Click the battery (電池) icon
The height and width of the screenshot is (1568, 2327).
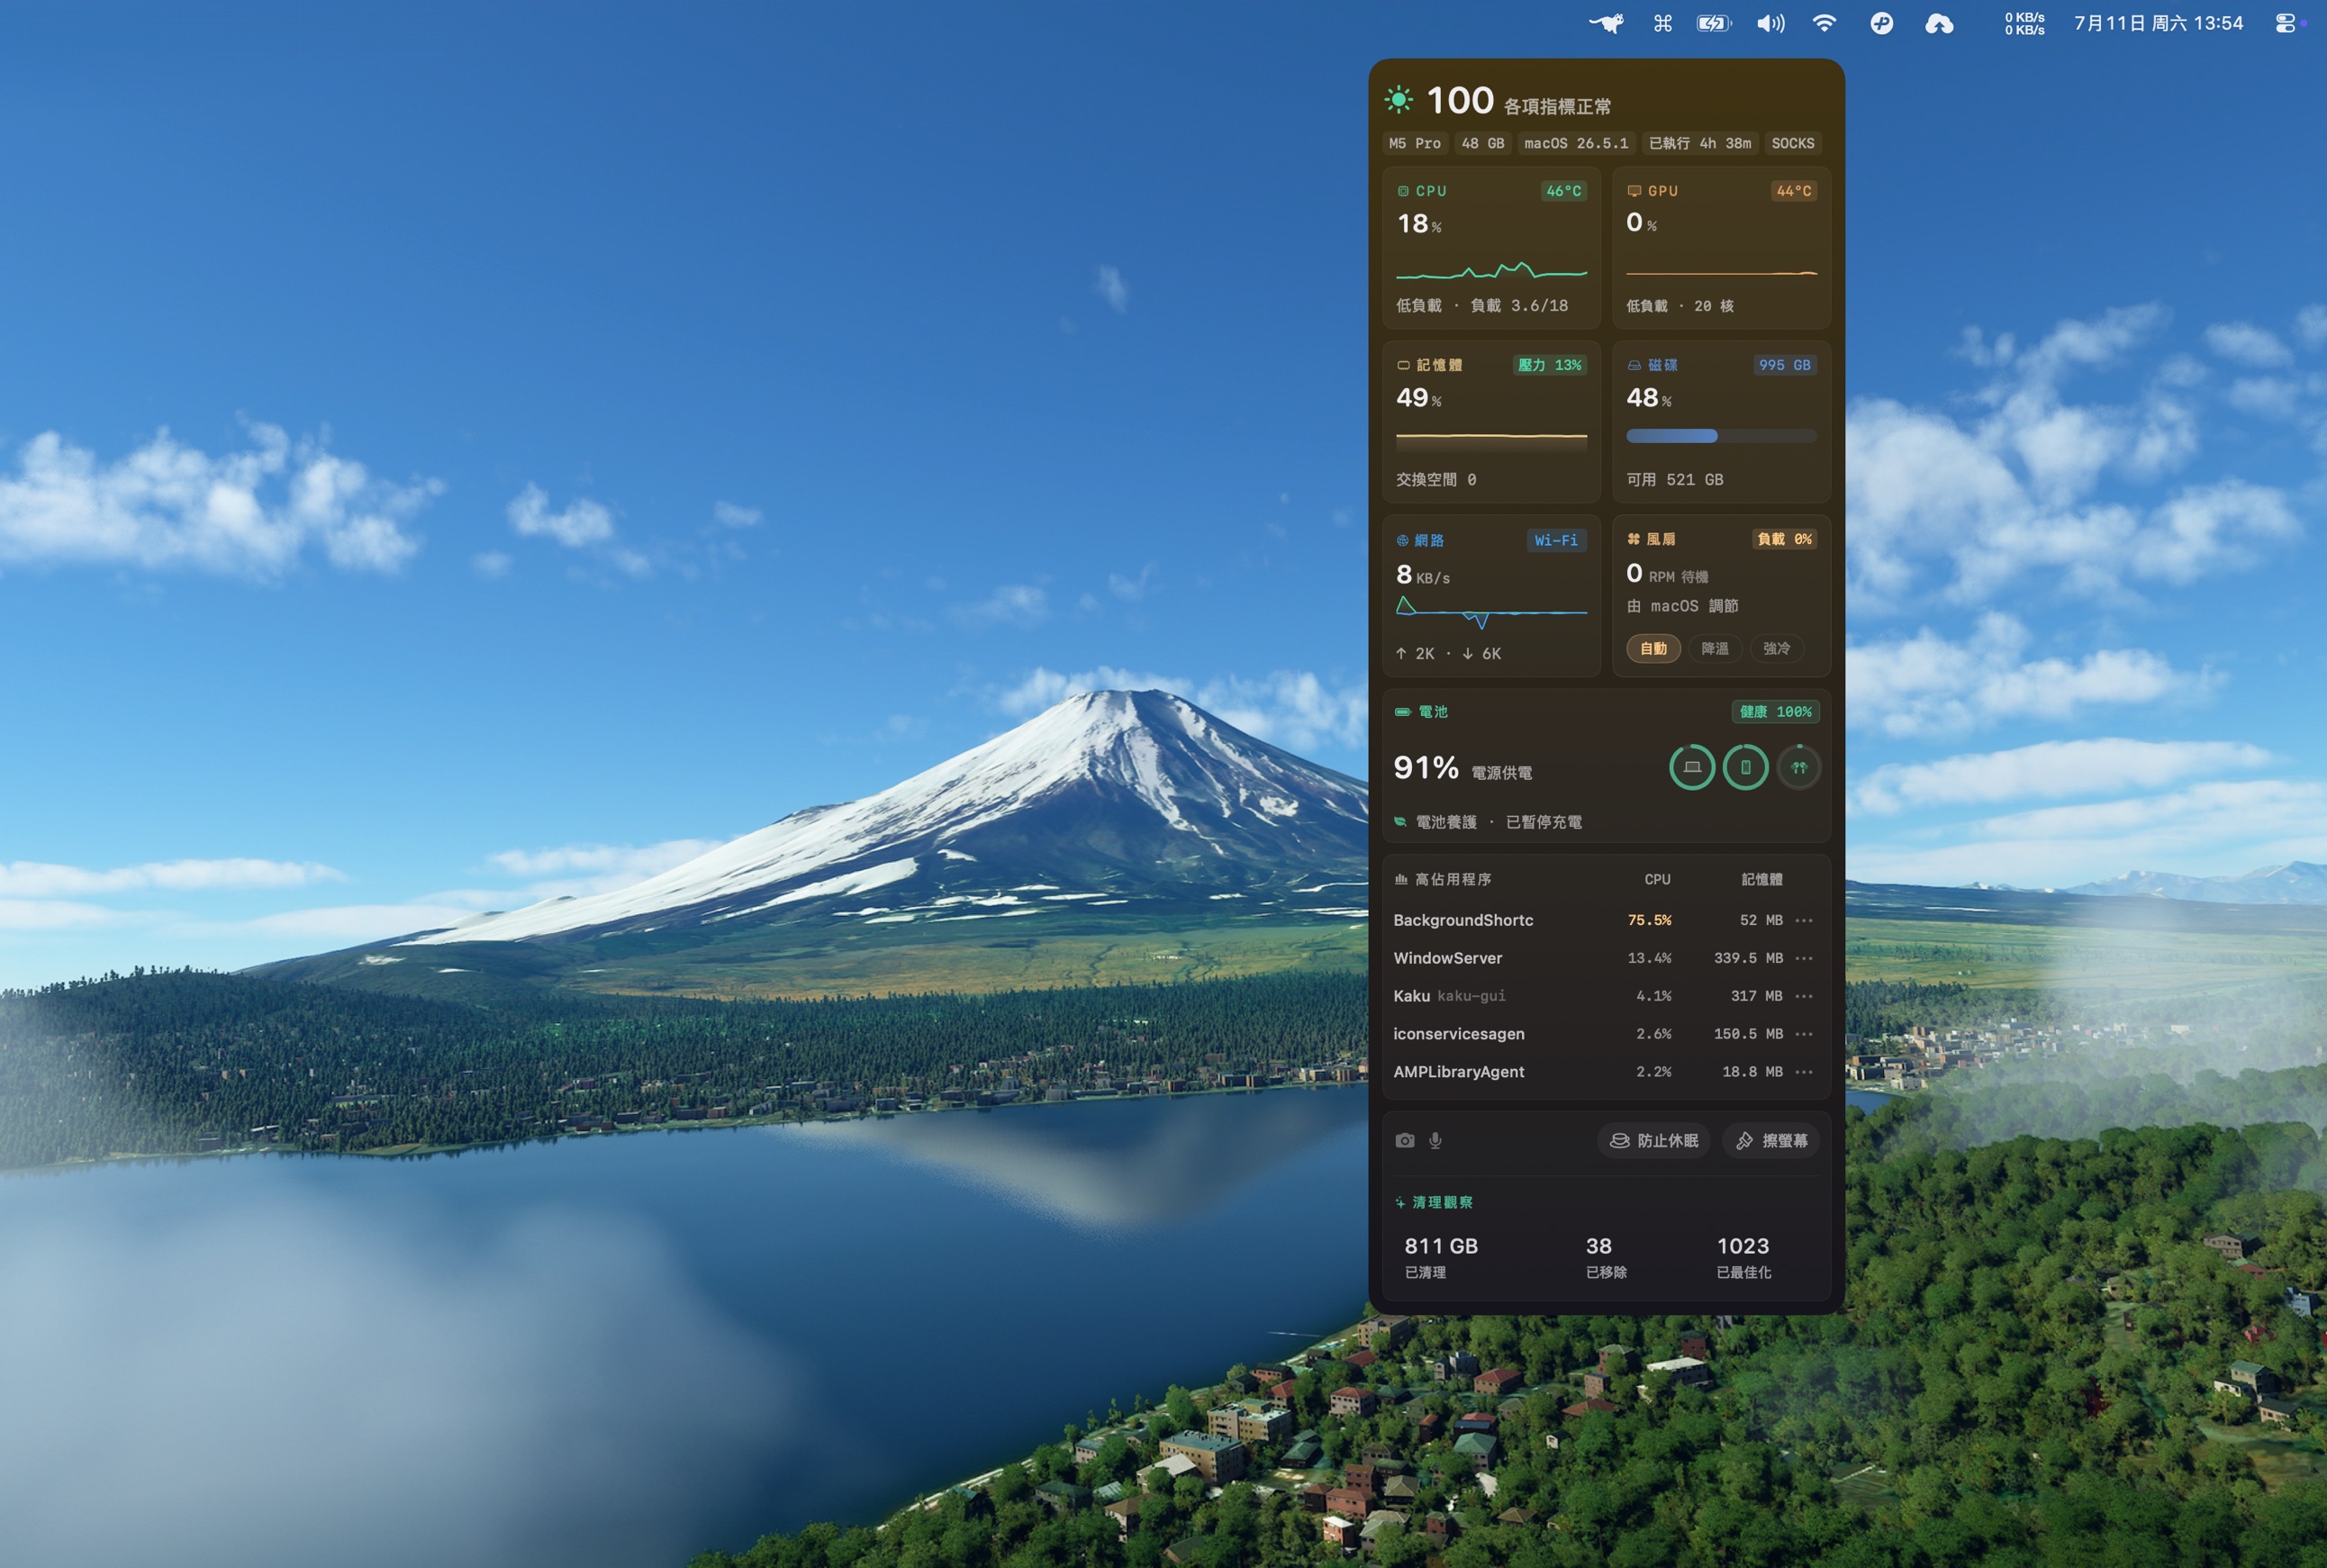tap(1402, 712)
